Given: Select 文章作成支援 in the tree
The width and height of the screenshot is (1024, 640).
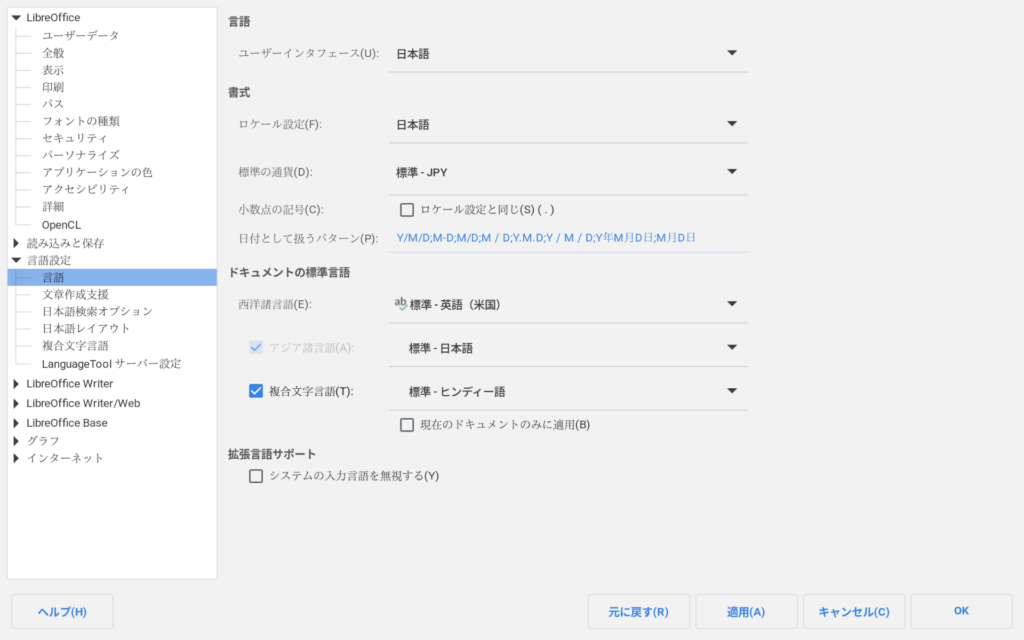Looking at the screenshot, I should click(x=75, y=295).
